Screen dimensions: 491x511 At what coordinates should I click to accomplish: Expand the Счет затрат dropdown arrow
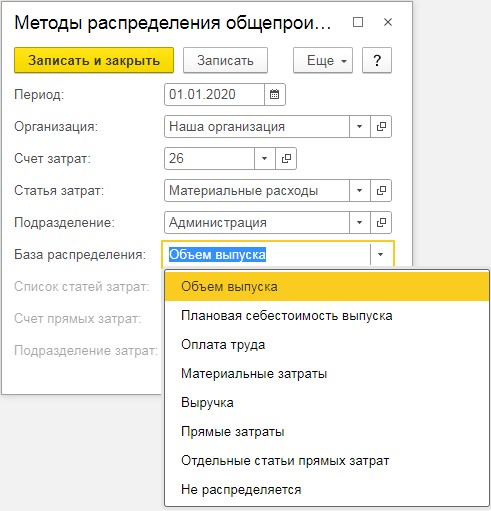(x=265, y=158)
